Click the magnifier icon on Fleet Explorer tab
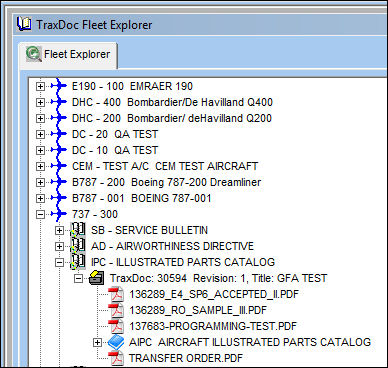The height and width of the screenshot is (368, 388). 33,54
